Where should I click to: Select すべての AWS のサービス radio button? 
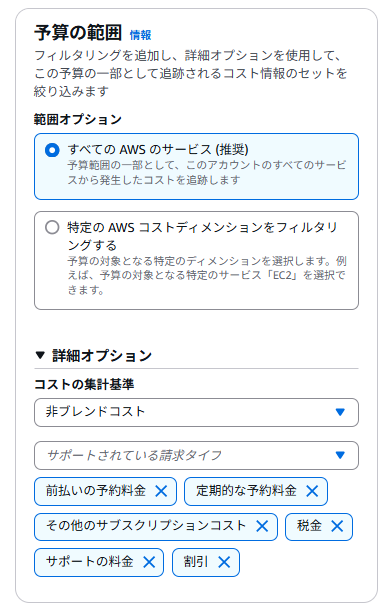click(52, 150)
